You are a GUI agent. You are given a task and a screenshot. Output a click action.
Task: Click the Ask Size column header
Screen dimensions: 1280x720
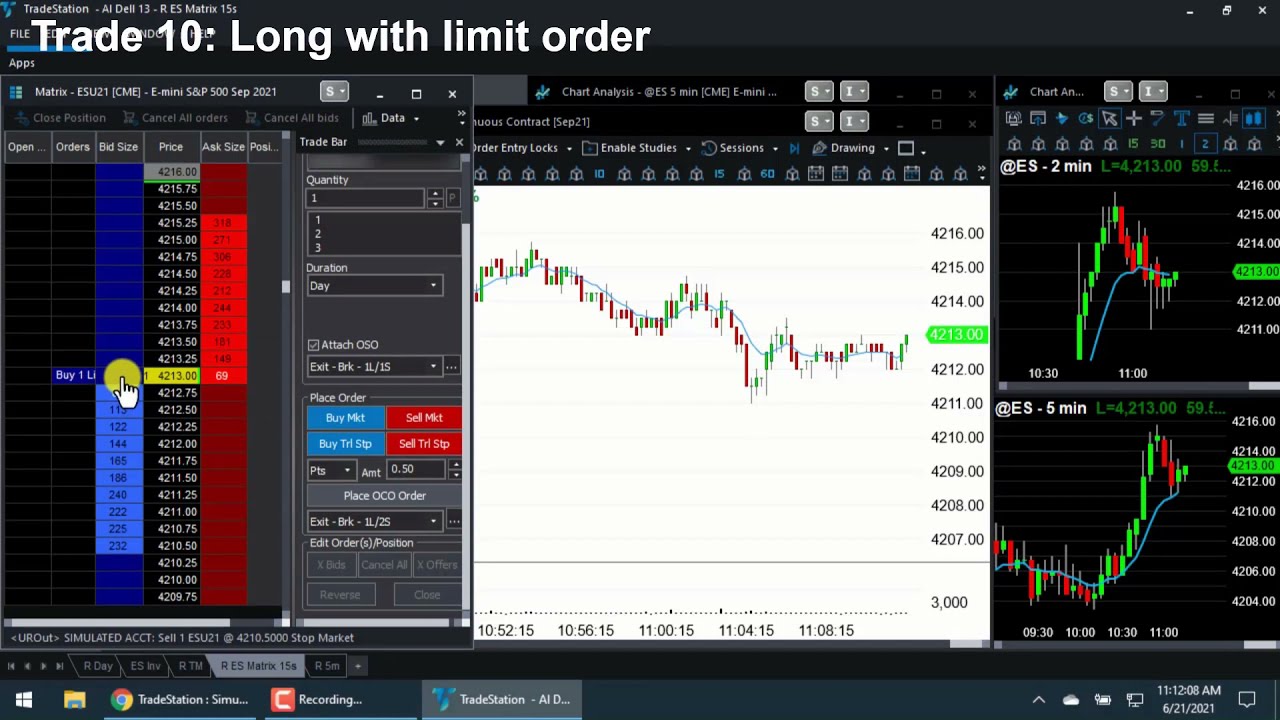[223, 147]
